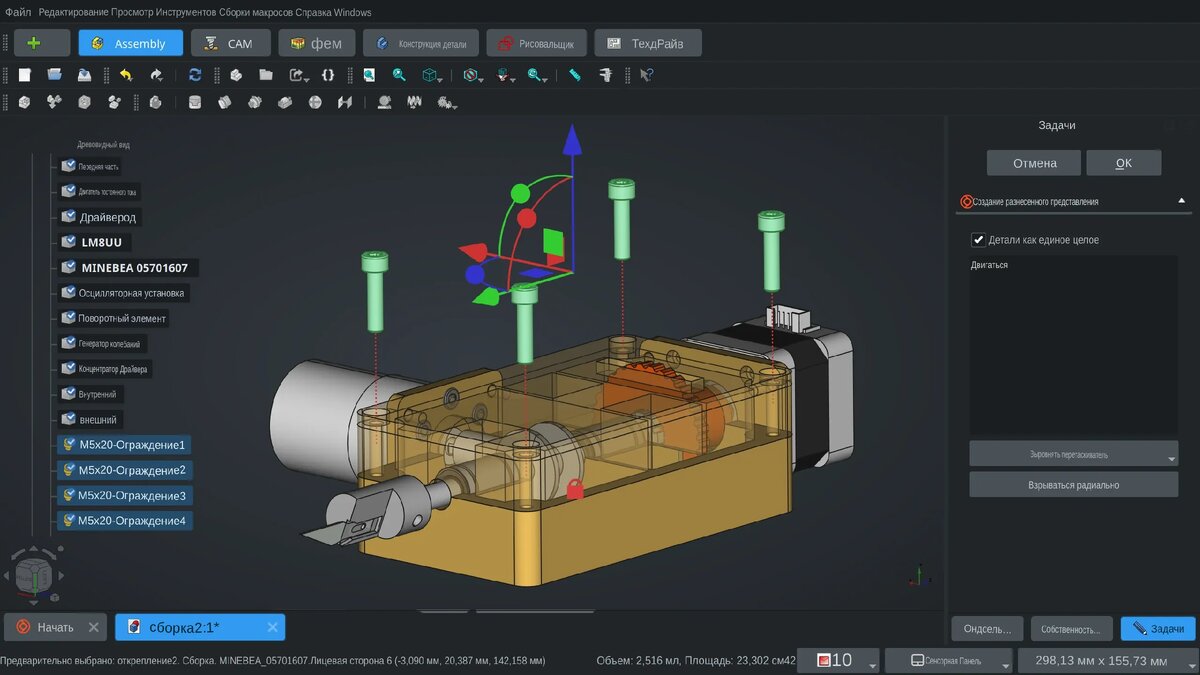This screenshot has height=675, width=1200.
Task: Click the insert component icon in assembly toolbar
Action: [x=55, y=102]
